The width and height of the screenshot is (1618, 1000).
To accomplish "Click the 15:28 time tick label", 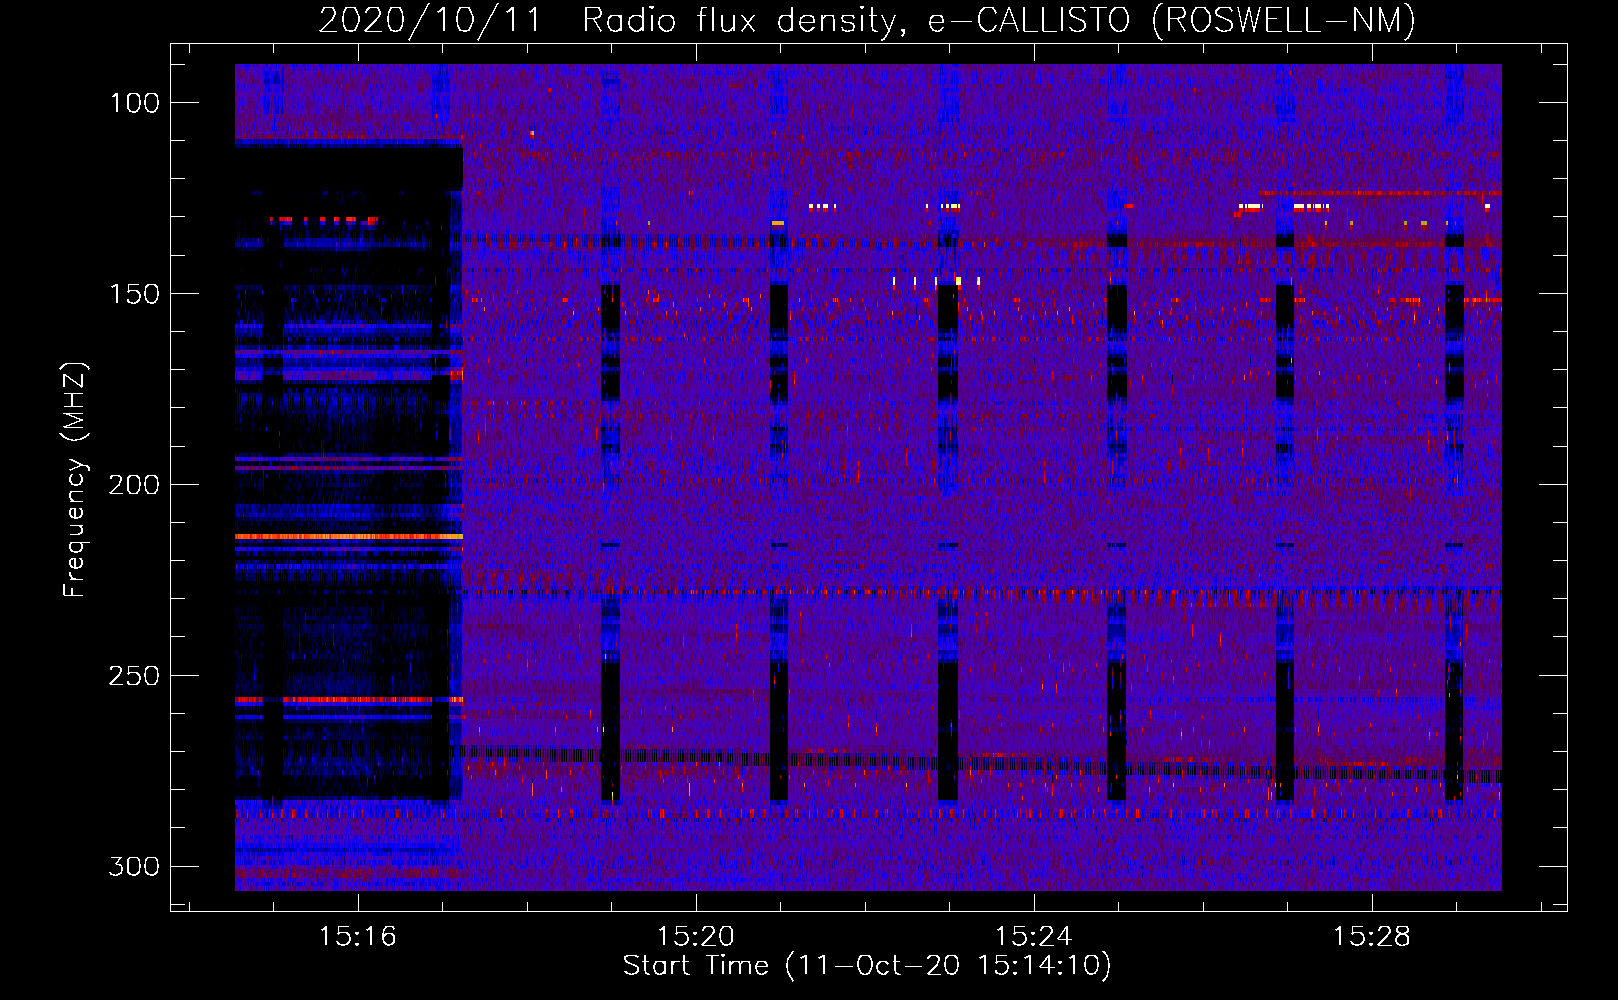I will [x=1371, y=937].
